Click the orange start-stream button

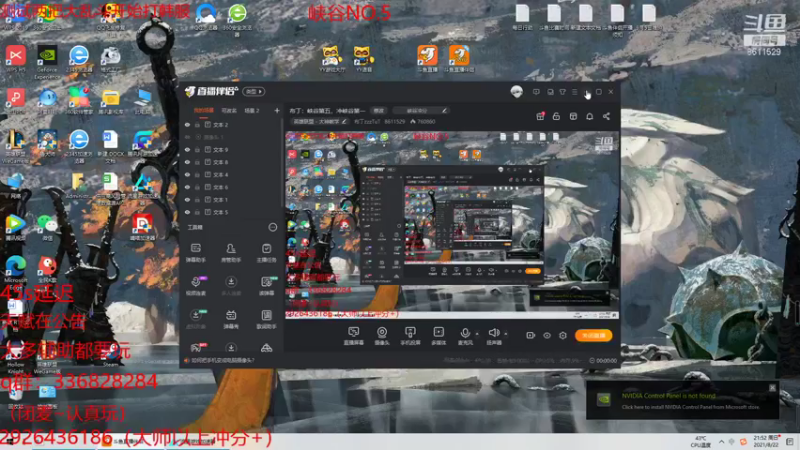click(593, 335)
